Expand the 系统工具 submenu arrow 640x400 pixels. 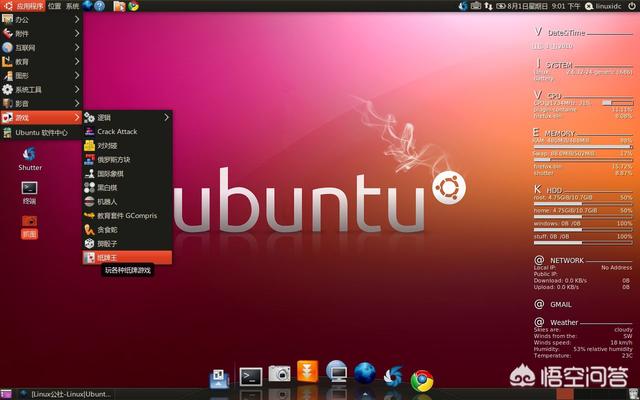[x=77, y=89]
